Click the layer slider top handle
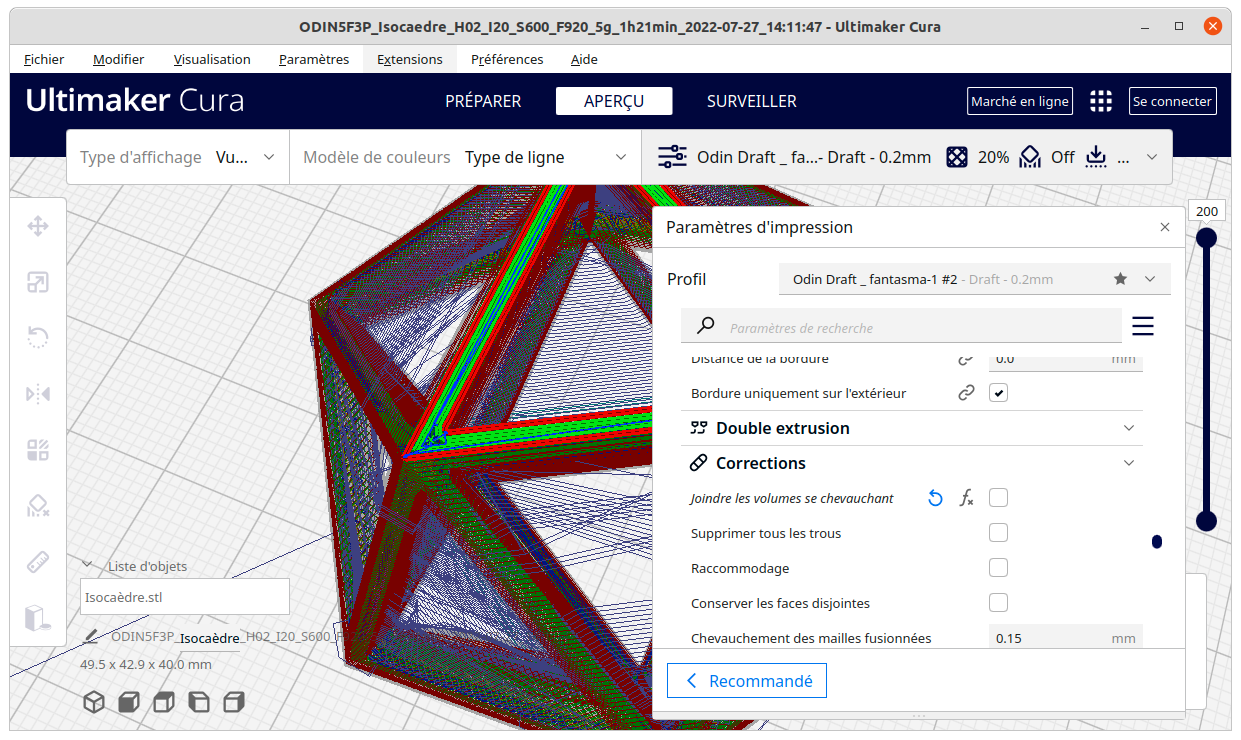The image size is (1241, 740). click(x=1207, y=237)
